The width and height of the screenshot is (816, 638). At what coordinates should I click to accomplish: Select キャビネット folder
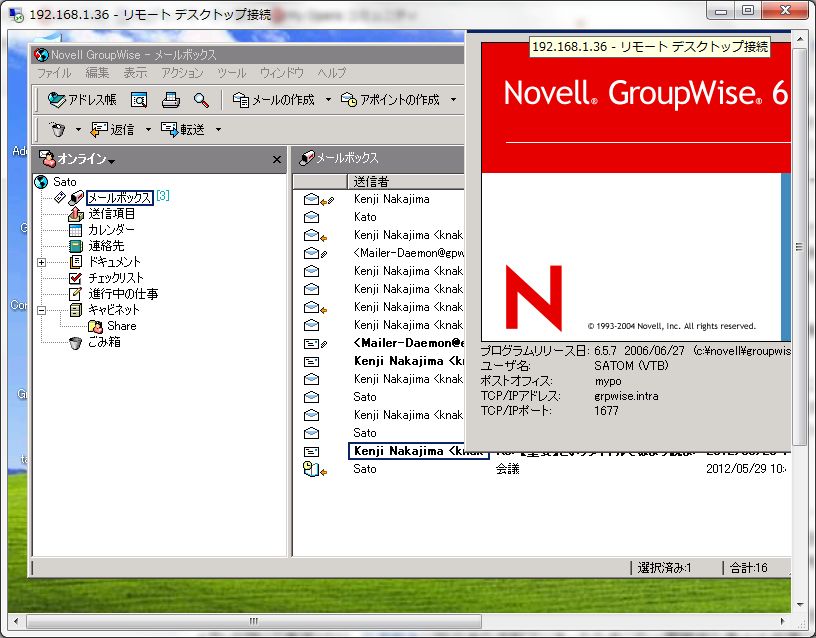[113, 310]
